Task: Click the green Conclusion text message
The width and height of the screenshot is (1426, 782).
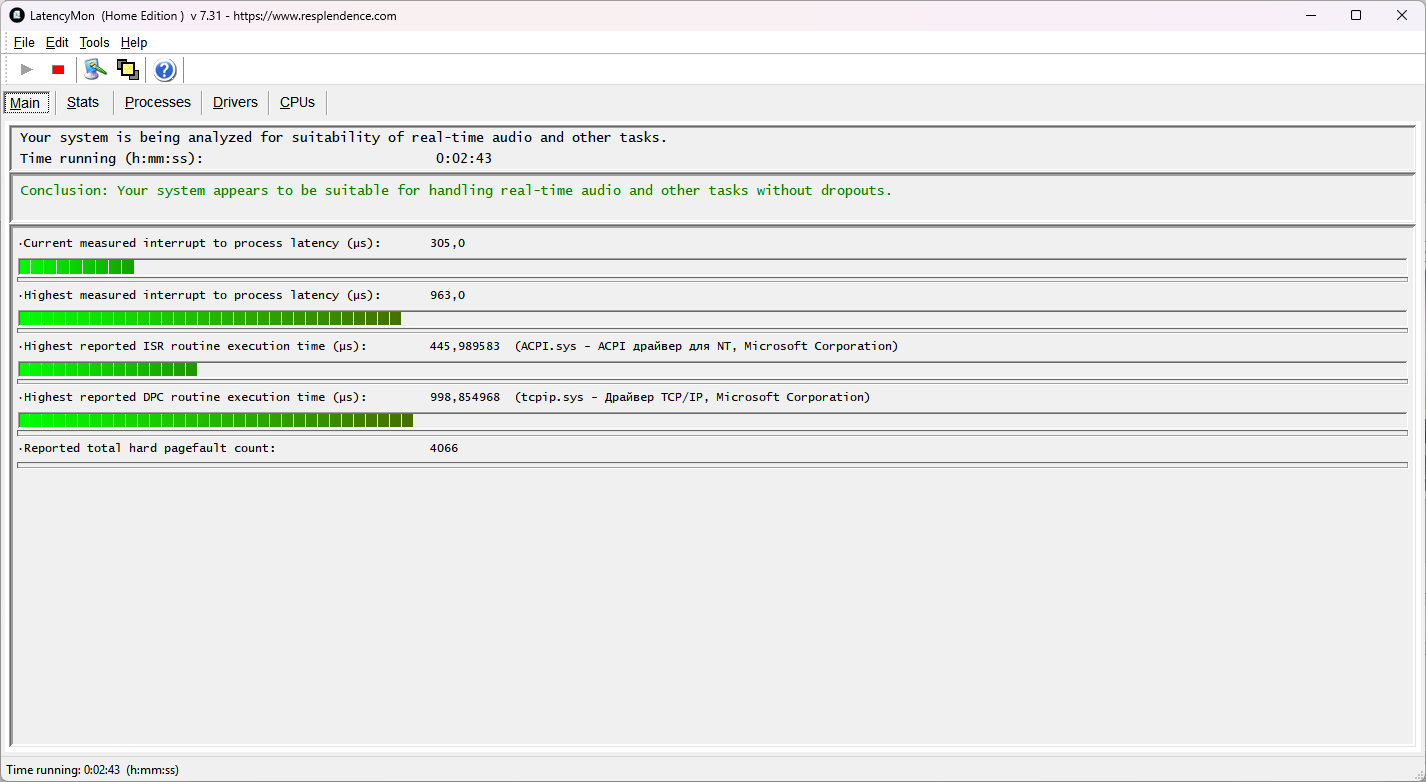Action: (455, 190)
